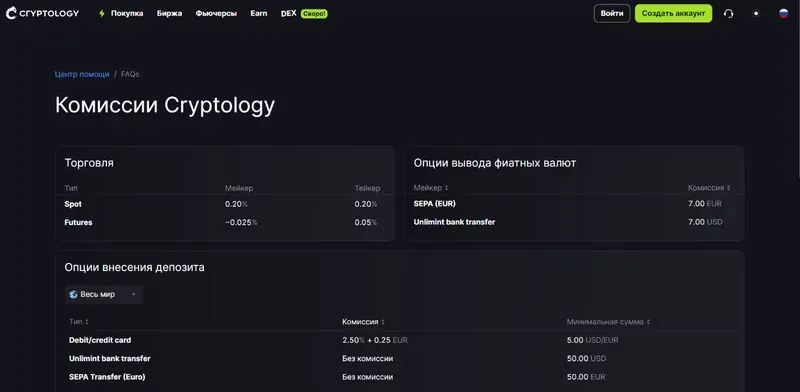Viewport: 800px width, 392px height.
Task: Click the 7.00 EUR commission value
Action: point(705,204)
